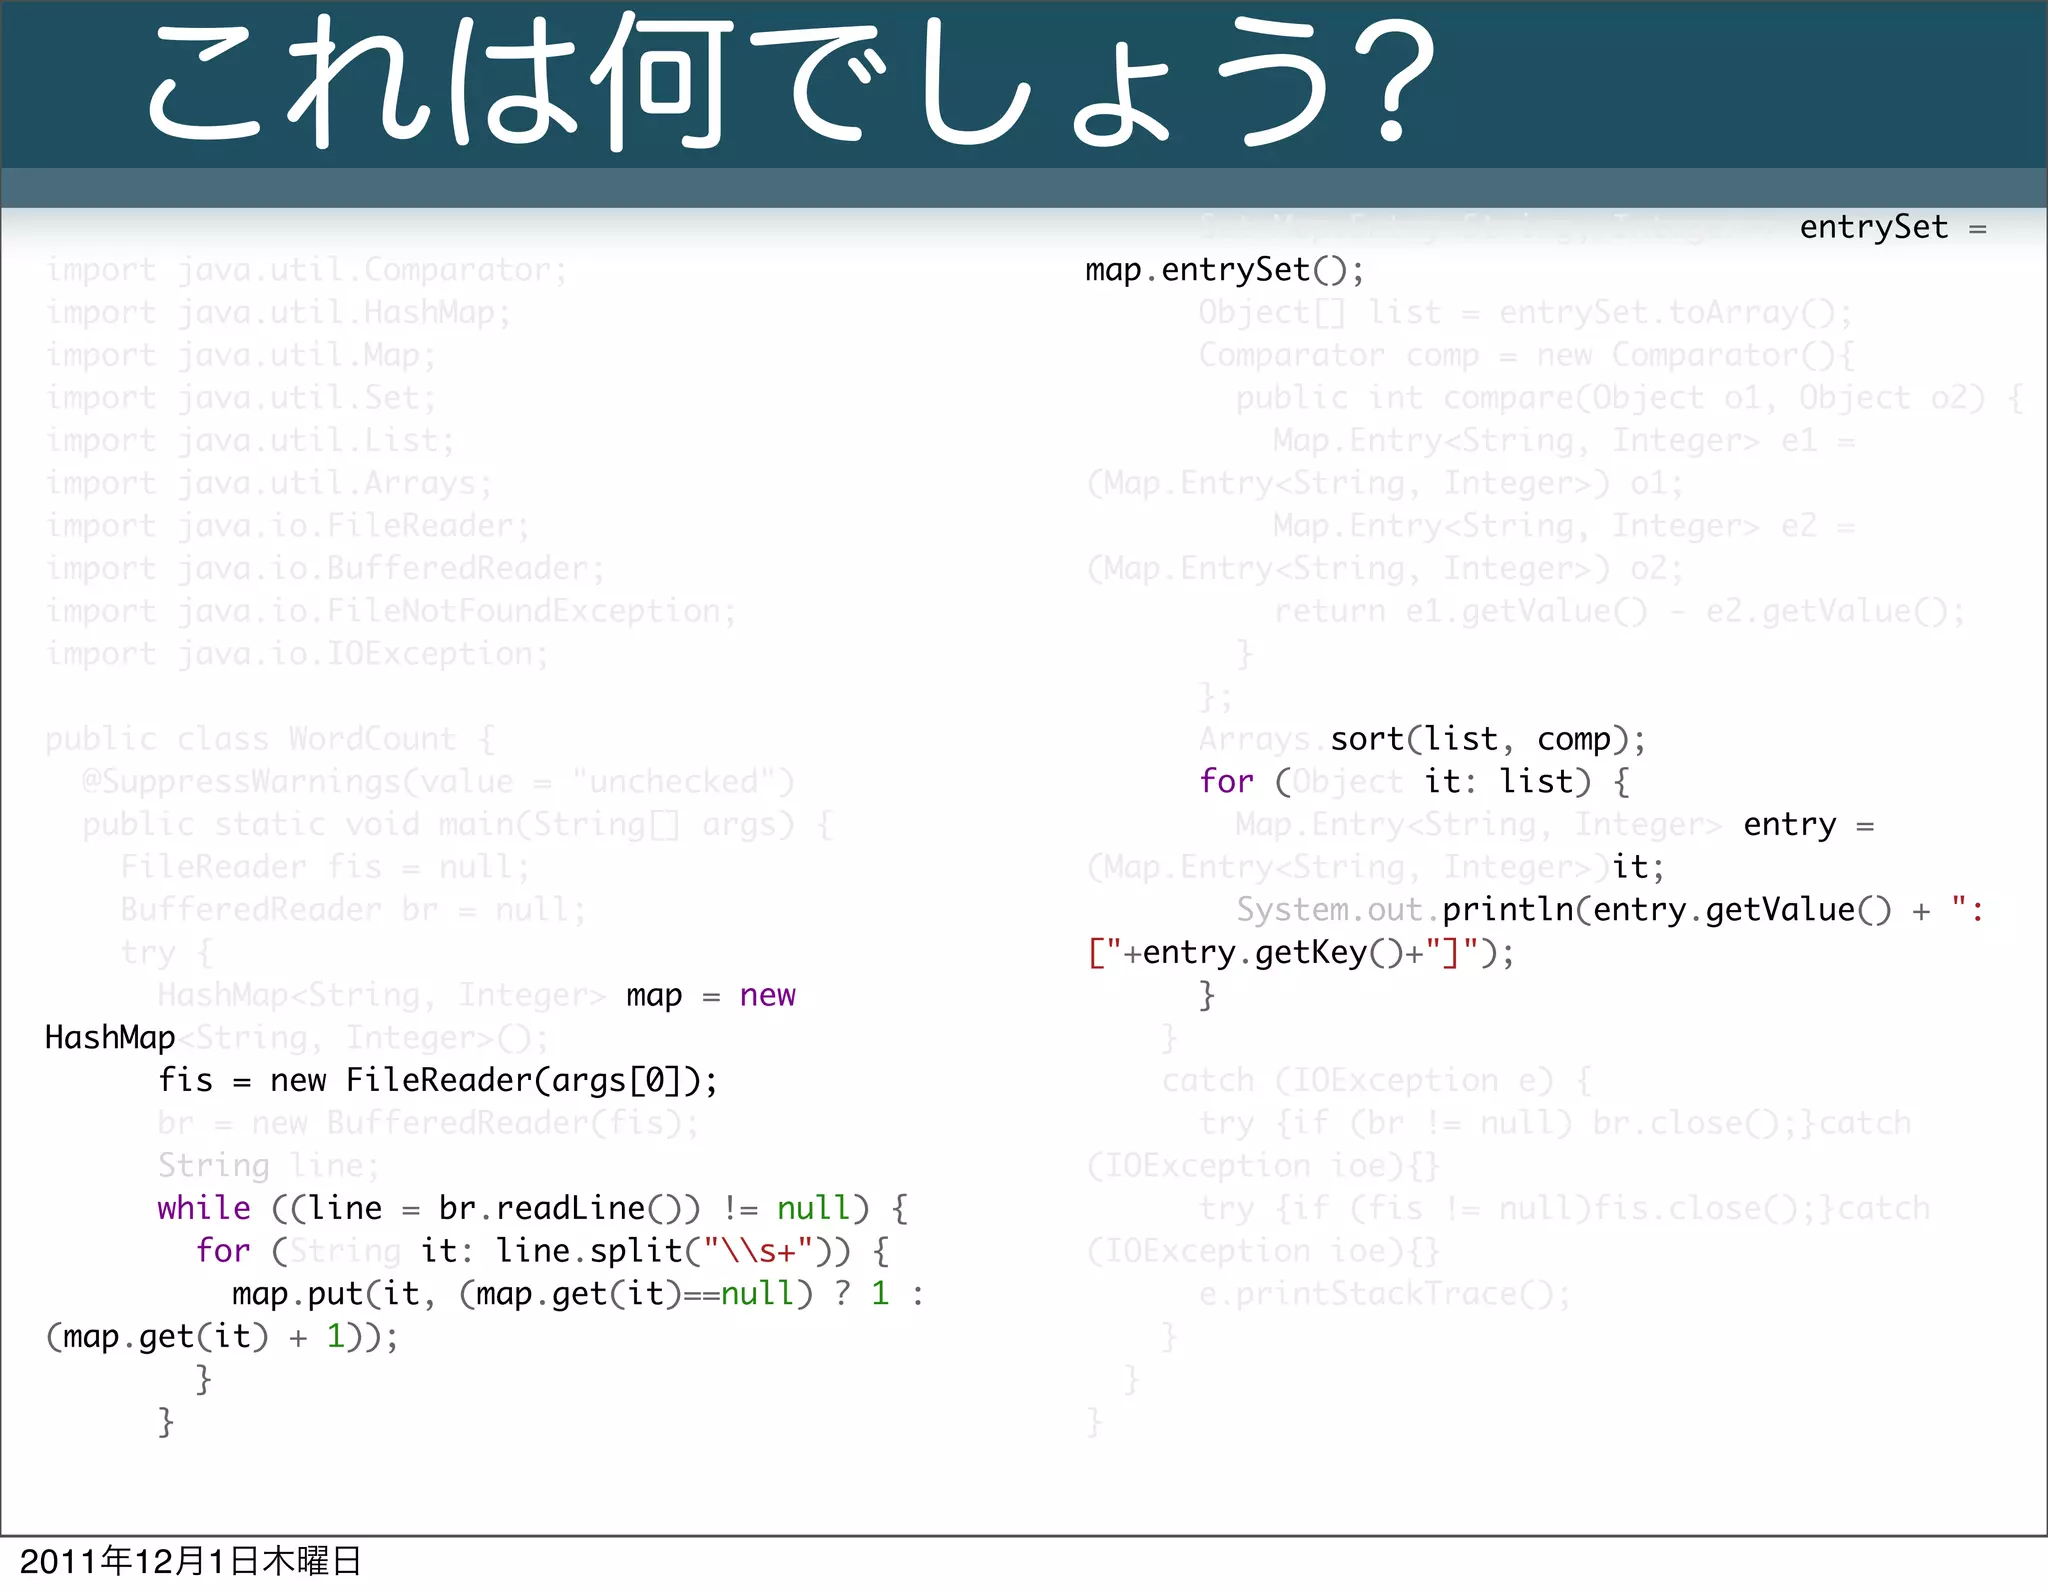2048x1593 pixels.
Task: Click the line 'import java.util.Comparator;'
Action: (x=306, y=270)
